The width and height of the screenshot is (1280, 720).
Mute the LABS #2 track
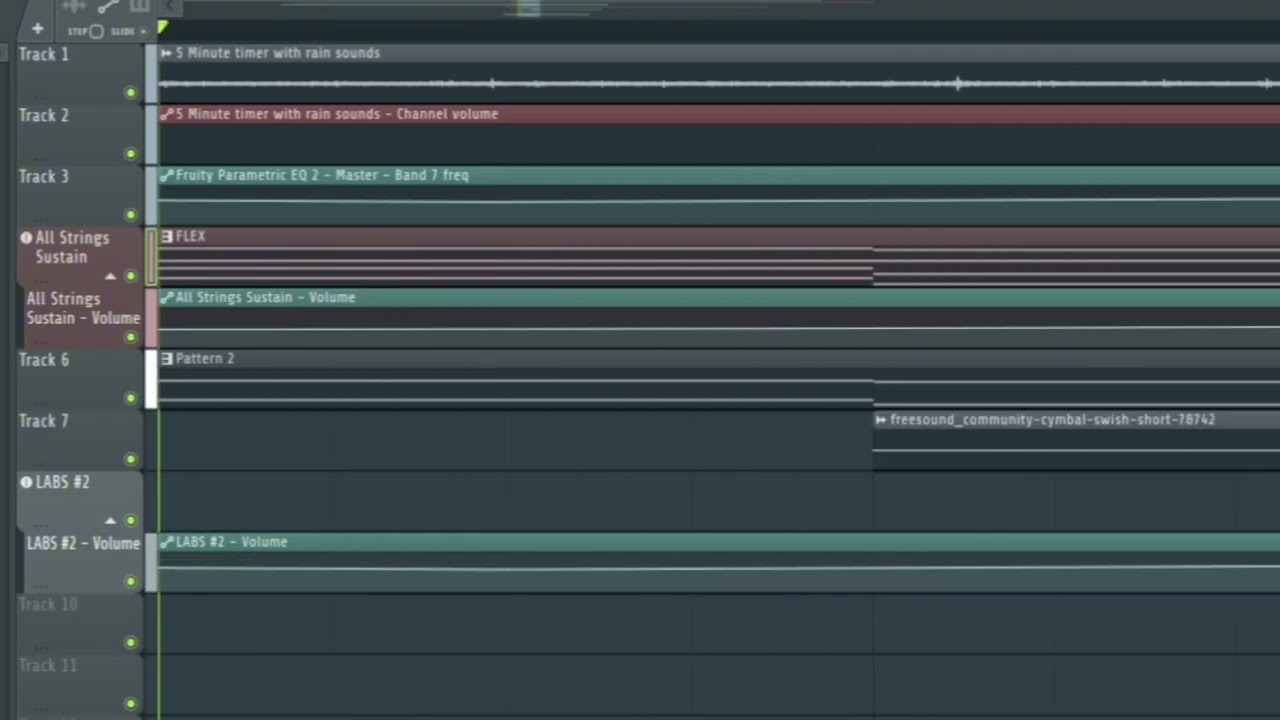[130, 520]
